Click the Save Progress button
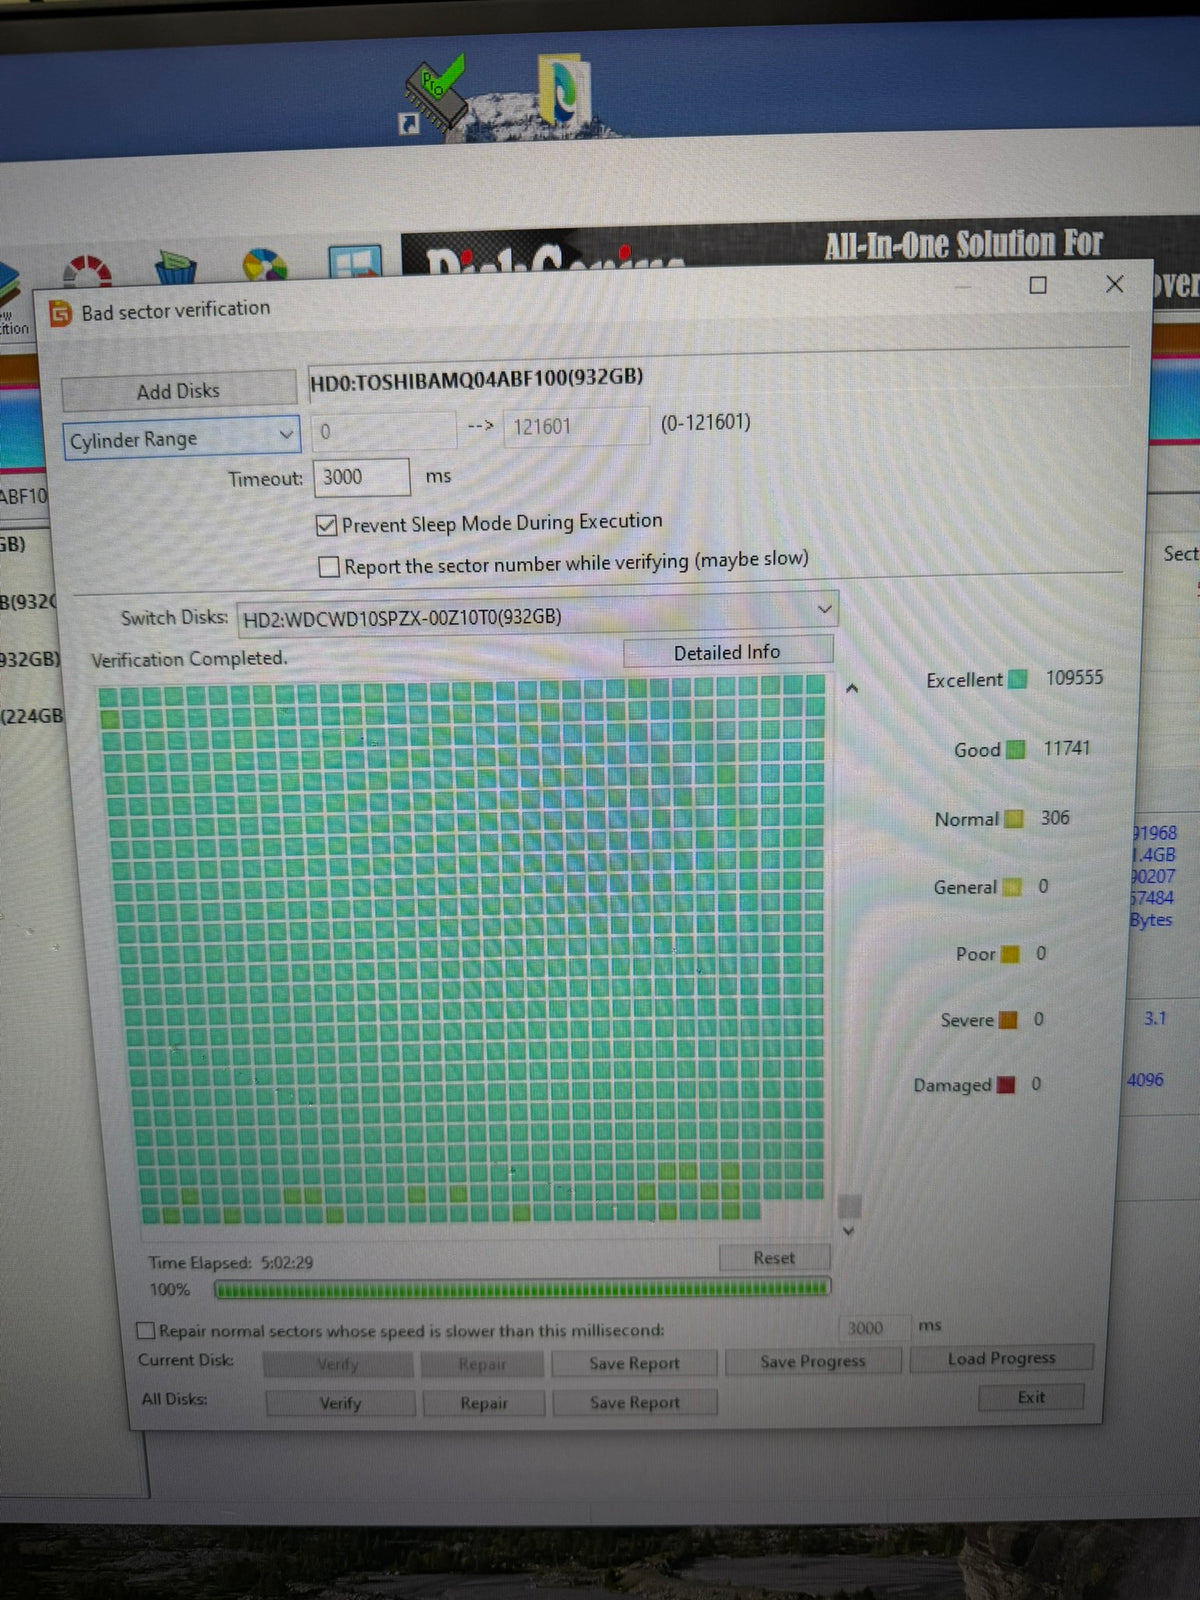This screenshot has width=1200, height=1600. (x=813, y=1361)
